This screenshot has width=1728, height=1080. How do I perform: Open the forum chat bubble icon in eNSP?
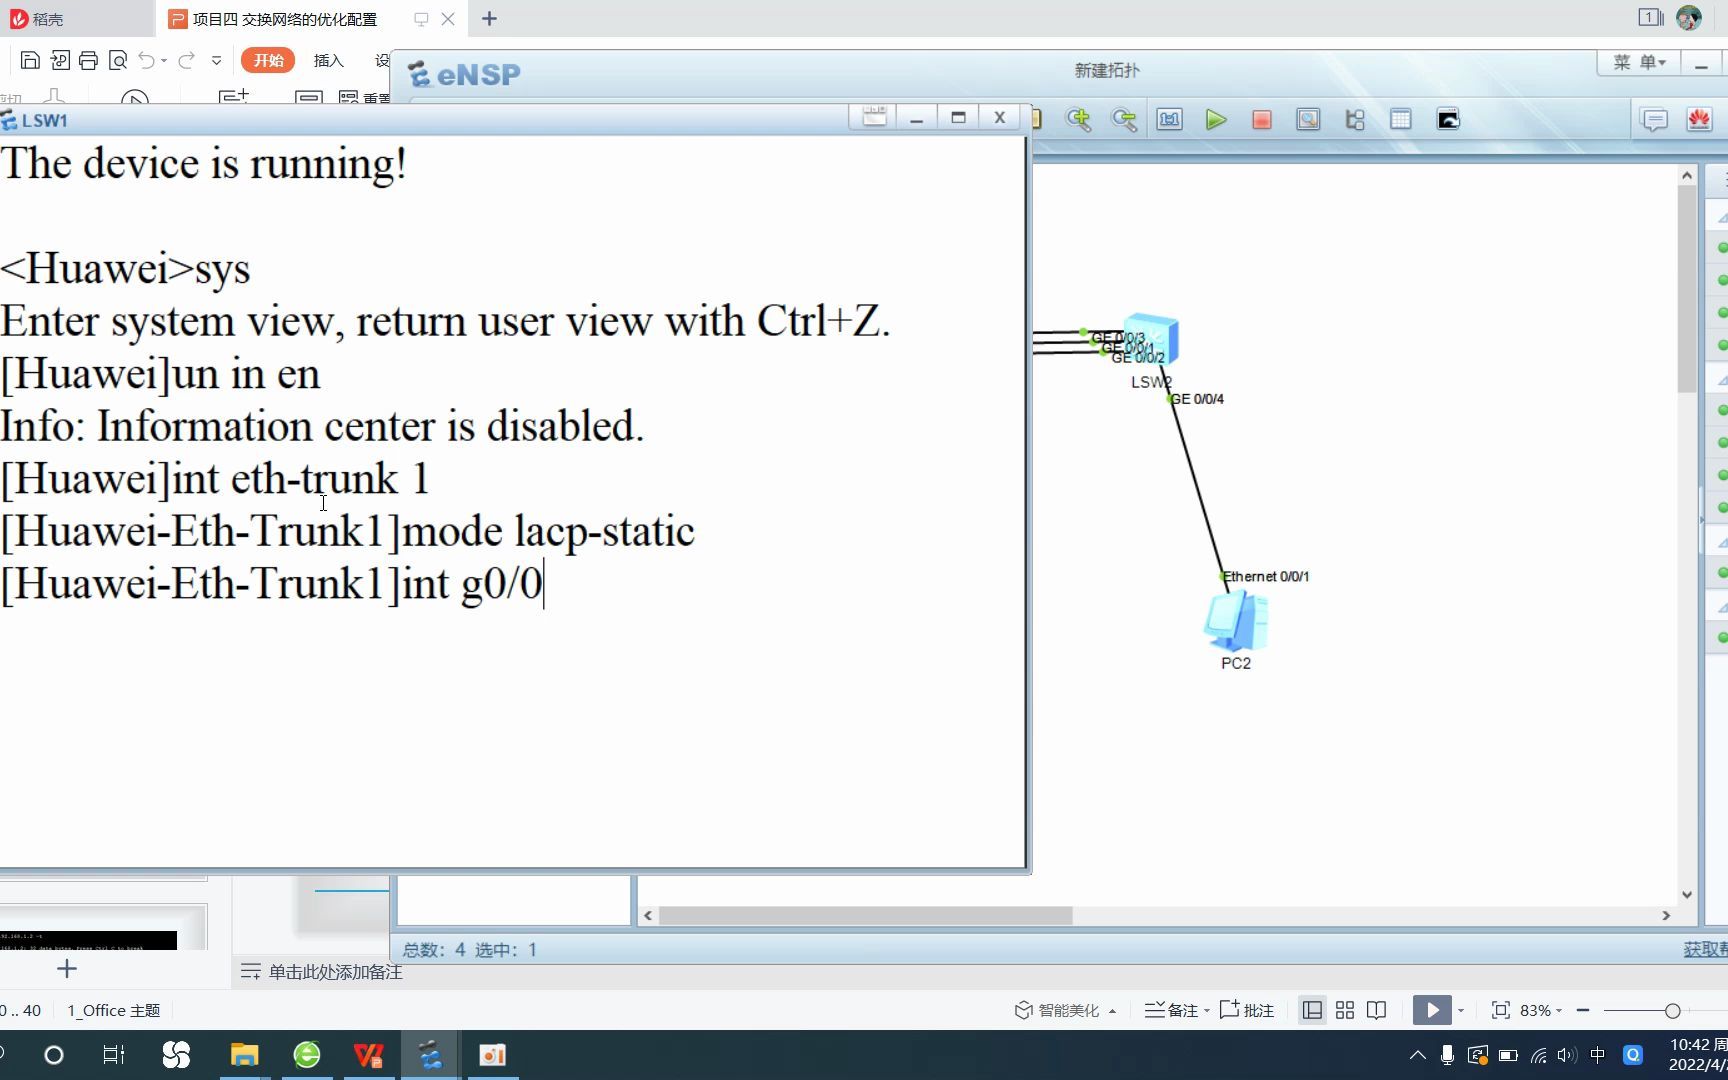1655,120
